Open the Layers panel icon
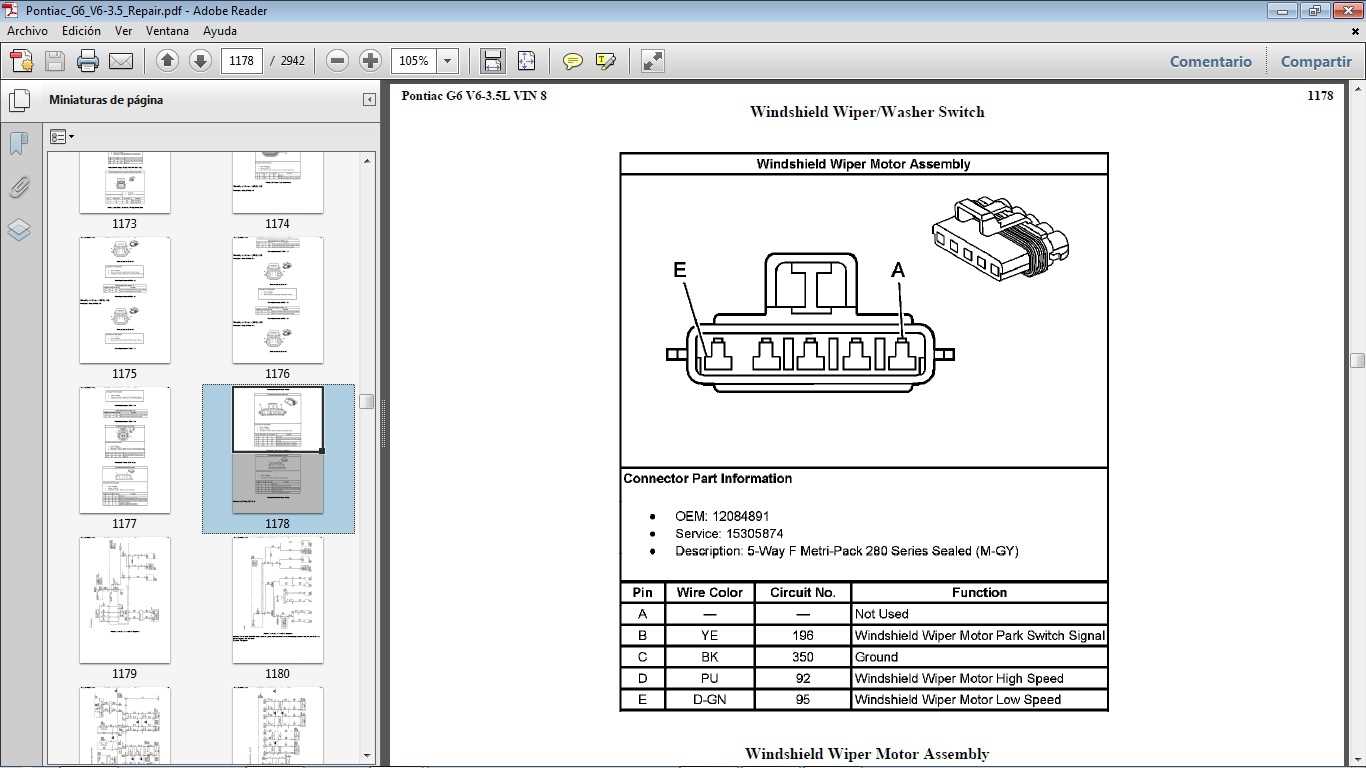 click(x=19, y=230)
